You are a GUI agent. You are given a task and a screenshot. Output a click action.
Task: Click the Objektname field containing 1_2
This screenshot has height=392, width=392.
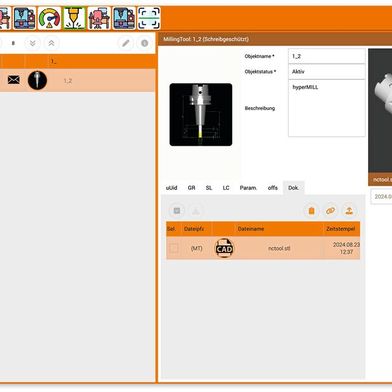point(327,56)
